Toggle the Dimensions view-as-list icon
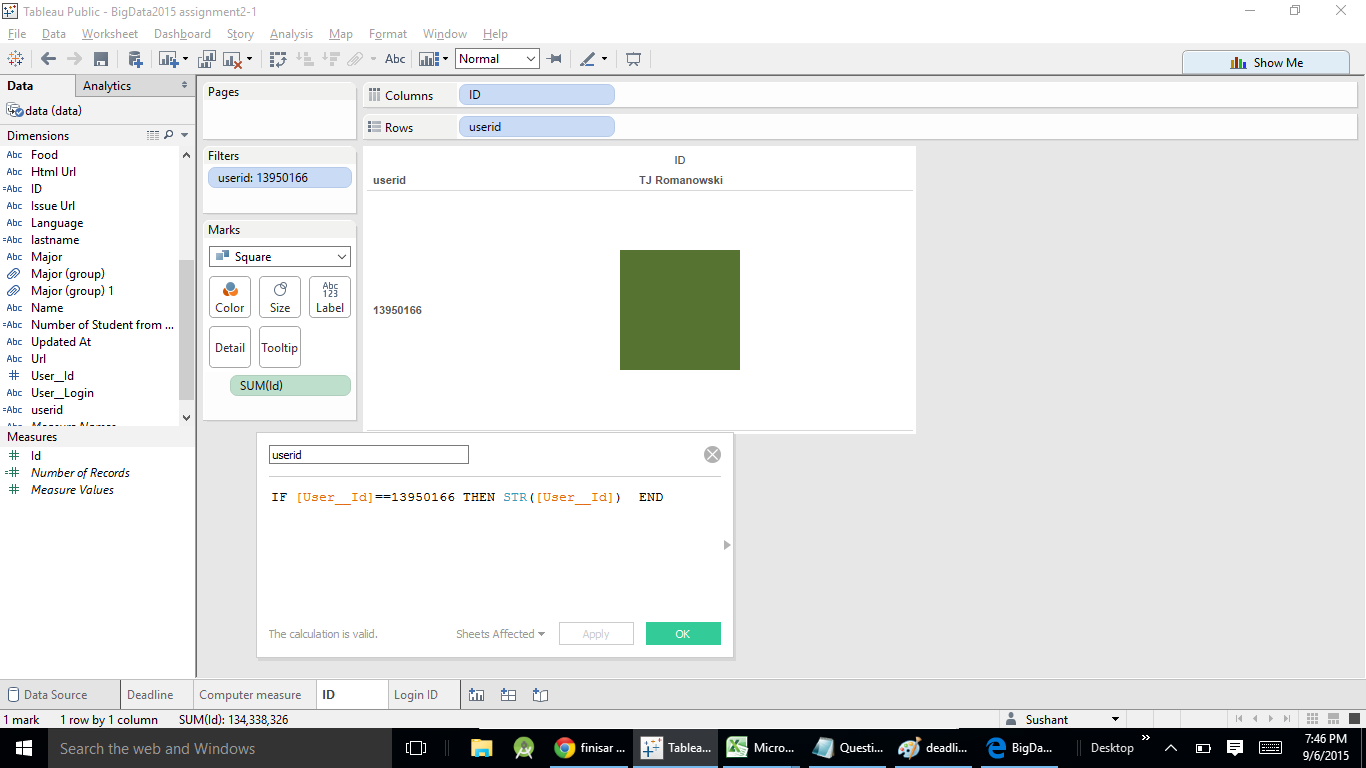This screenshot has height=768, width=1366. (x=153, y=135)
